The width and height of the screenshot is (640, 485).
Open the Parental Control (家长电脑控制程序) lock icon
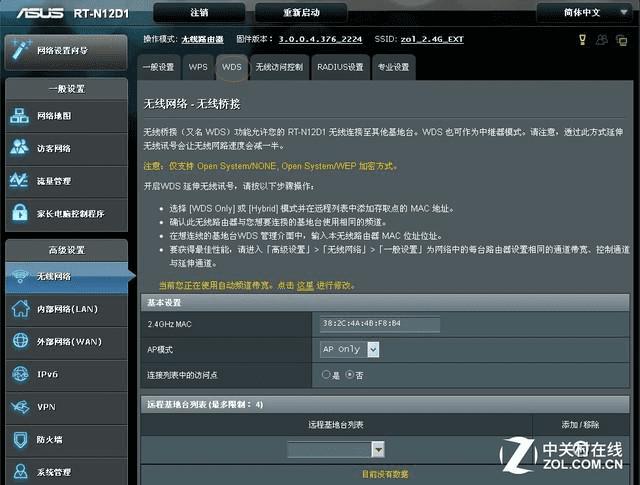(x=20, y=212)
